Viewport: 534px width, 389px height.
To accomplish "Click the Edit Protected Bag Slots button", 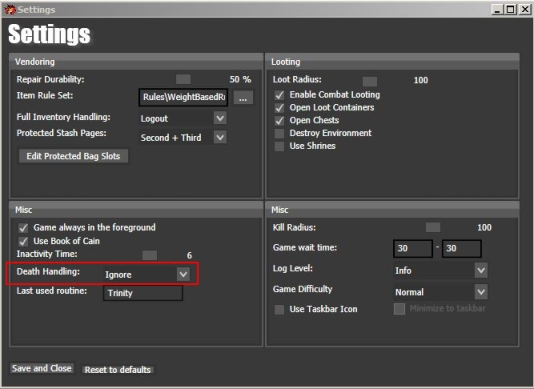I will [73, 156].
